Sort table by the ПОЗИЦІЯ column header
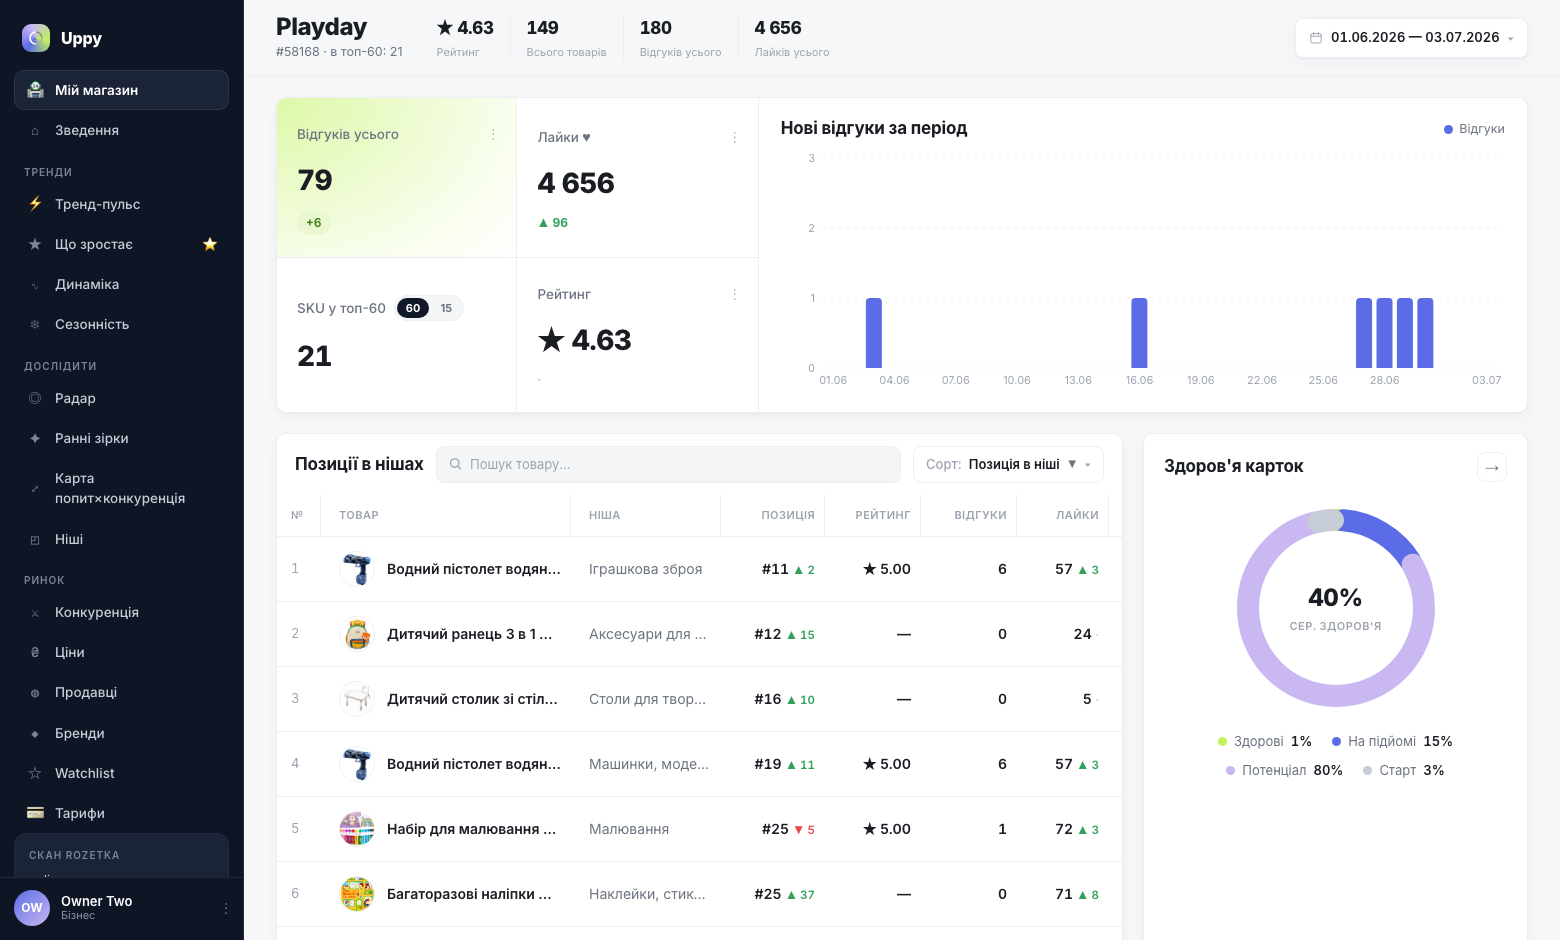Viewport: 1560px width, 940px height. 787,515
